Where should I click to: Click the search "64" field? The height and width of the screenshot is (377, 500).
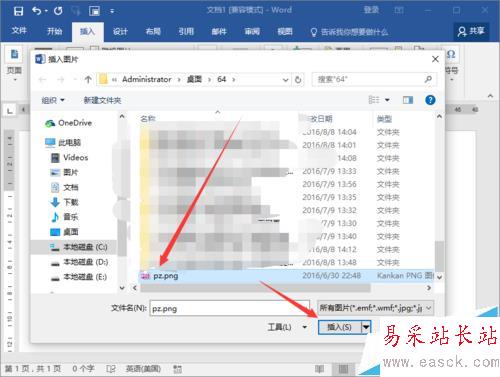[374, 79]
